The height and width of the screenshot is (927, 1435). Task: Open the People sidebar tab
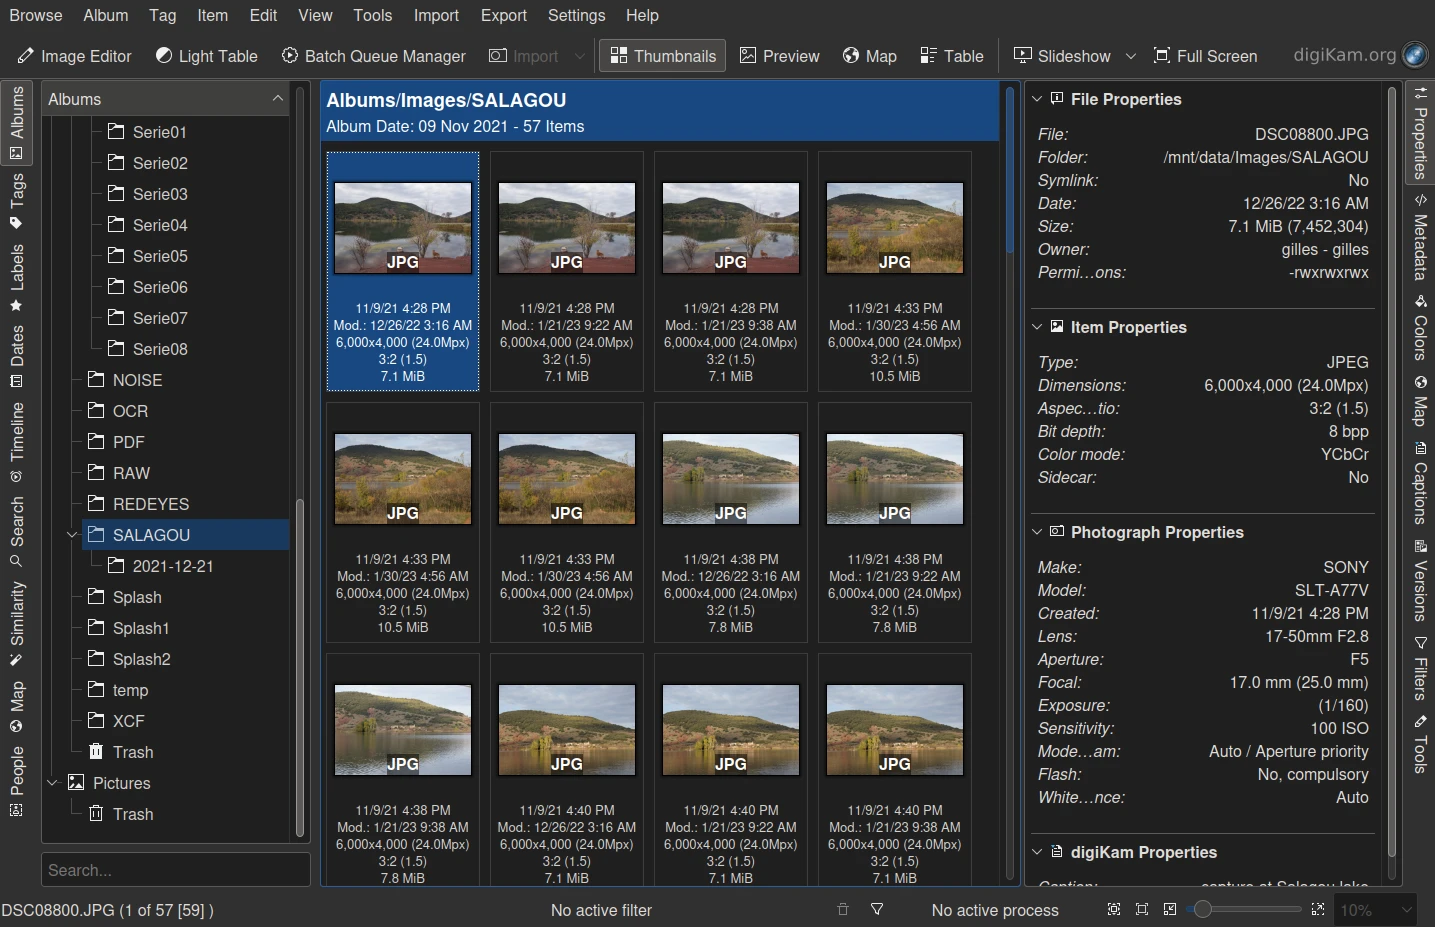click(17, 781)
